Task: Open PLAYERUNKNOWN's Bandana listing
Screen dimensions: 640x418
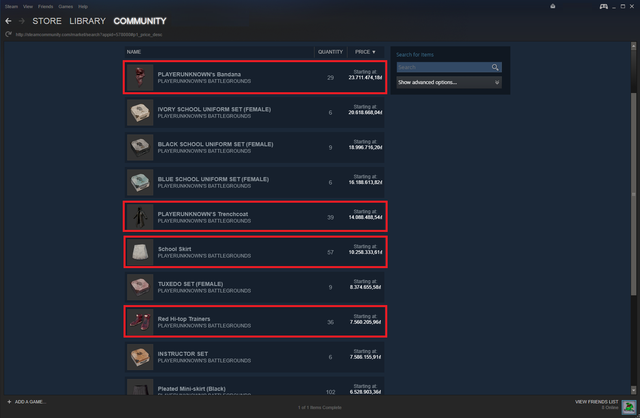Action: [255, 78]
